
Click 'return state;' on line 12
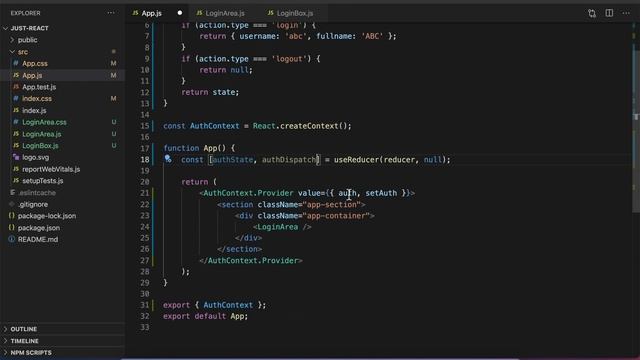click(210, 92)
